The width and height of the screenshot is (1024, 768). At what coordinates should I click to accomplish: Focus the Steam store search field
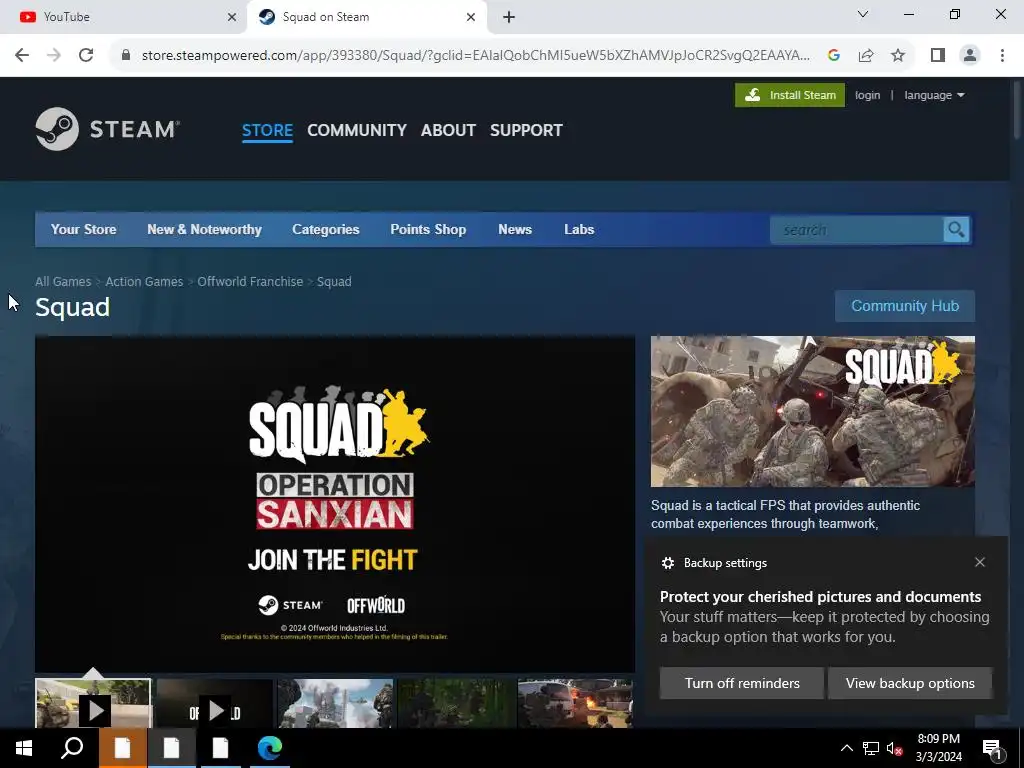click(857, 230)
